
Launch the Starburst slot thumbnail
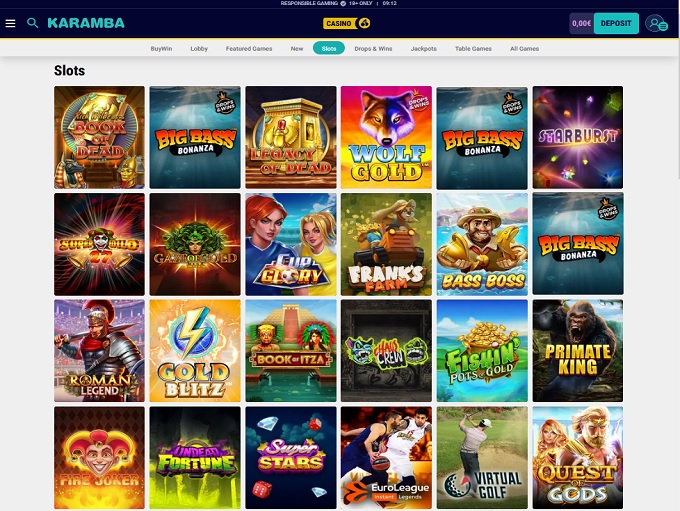[578, 137]
